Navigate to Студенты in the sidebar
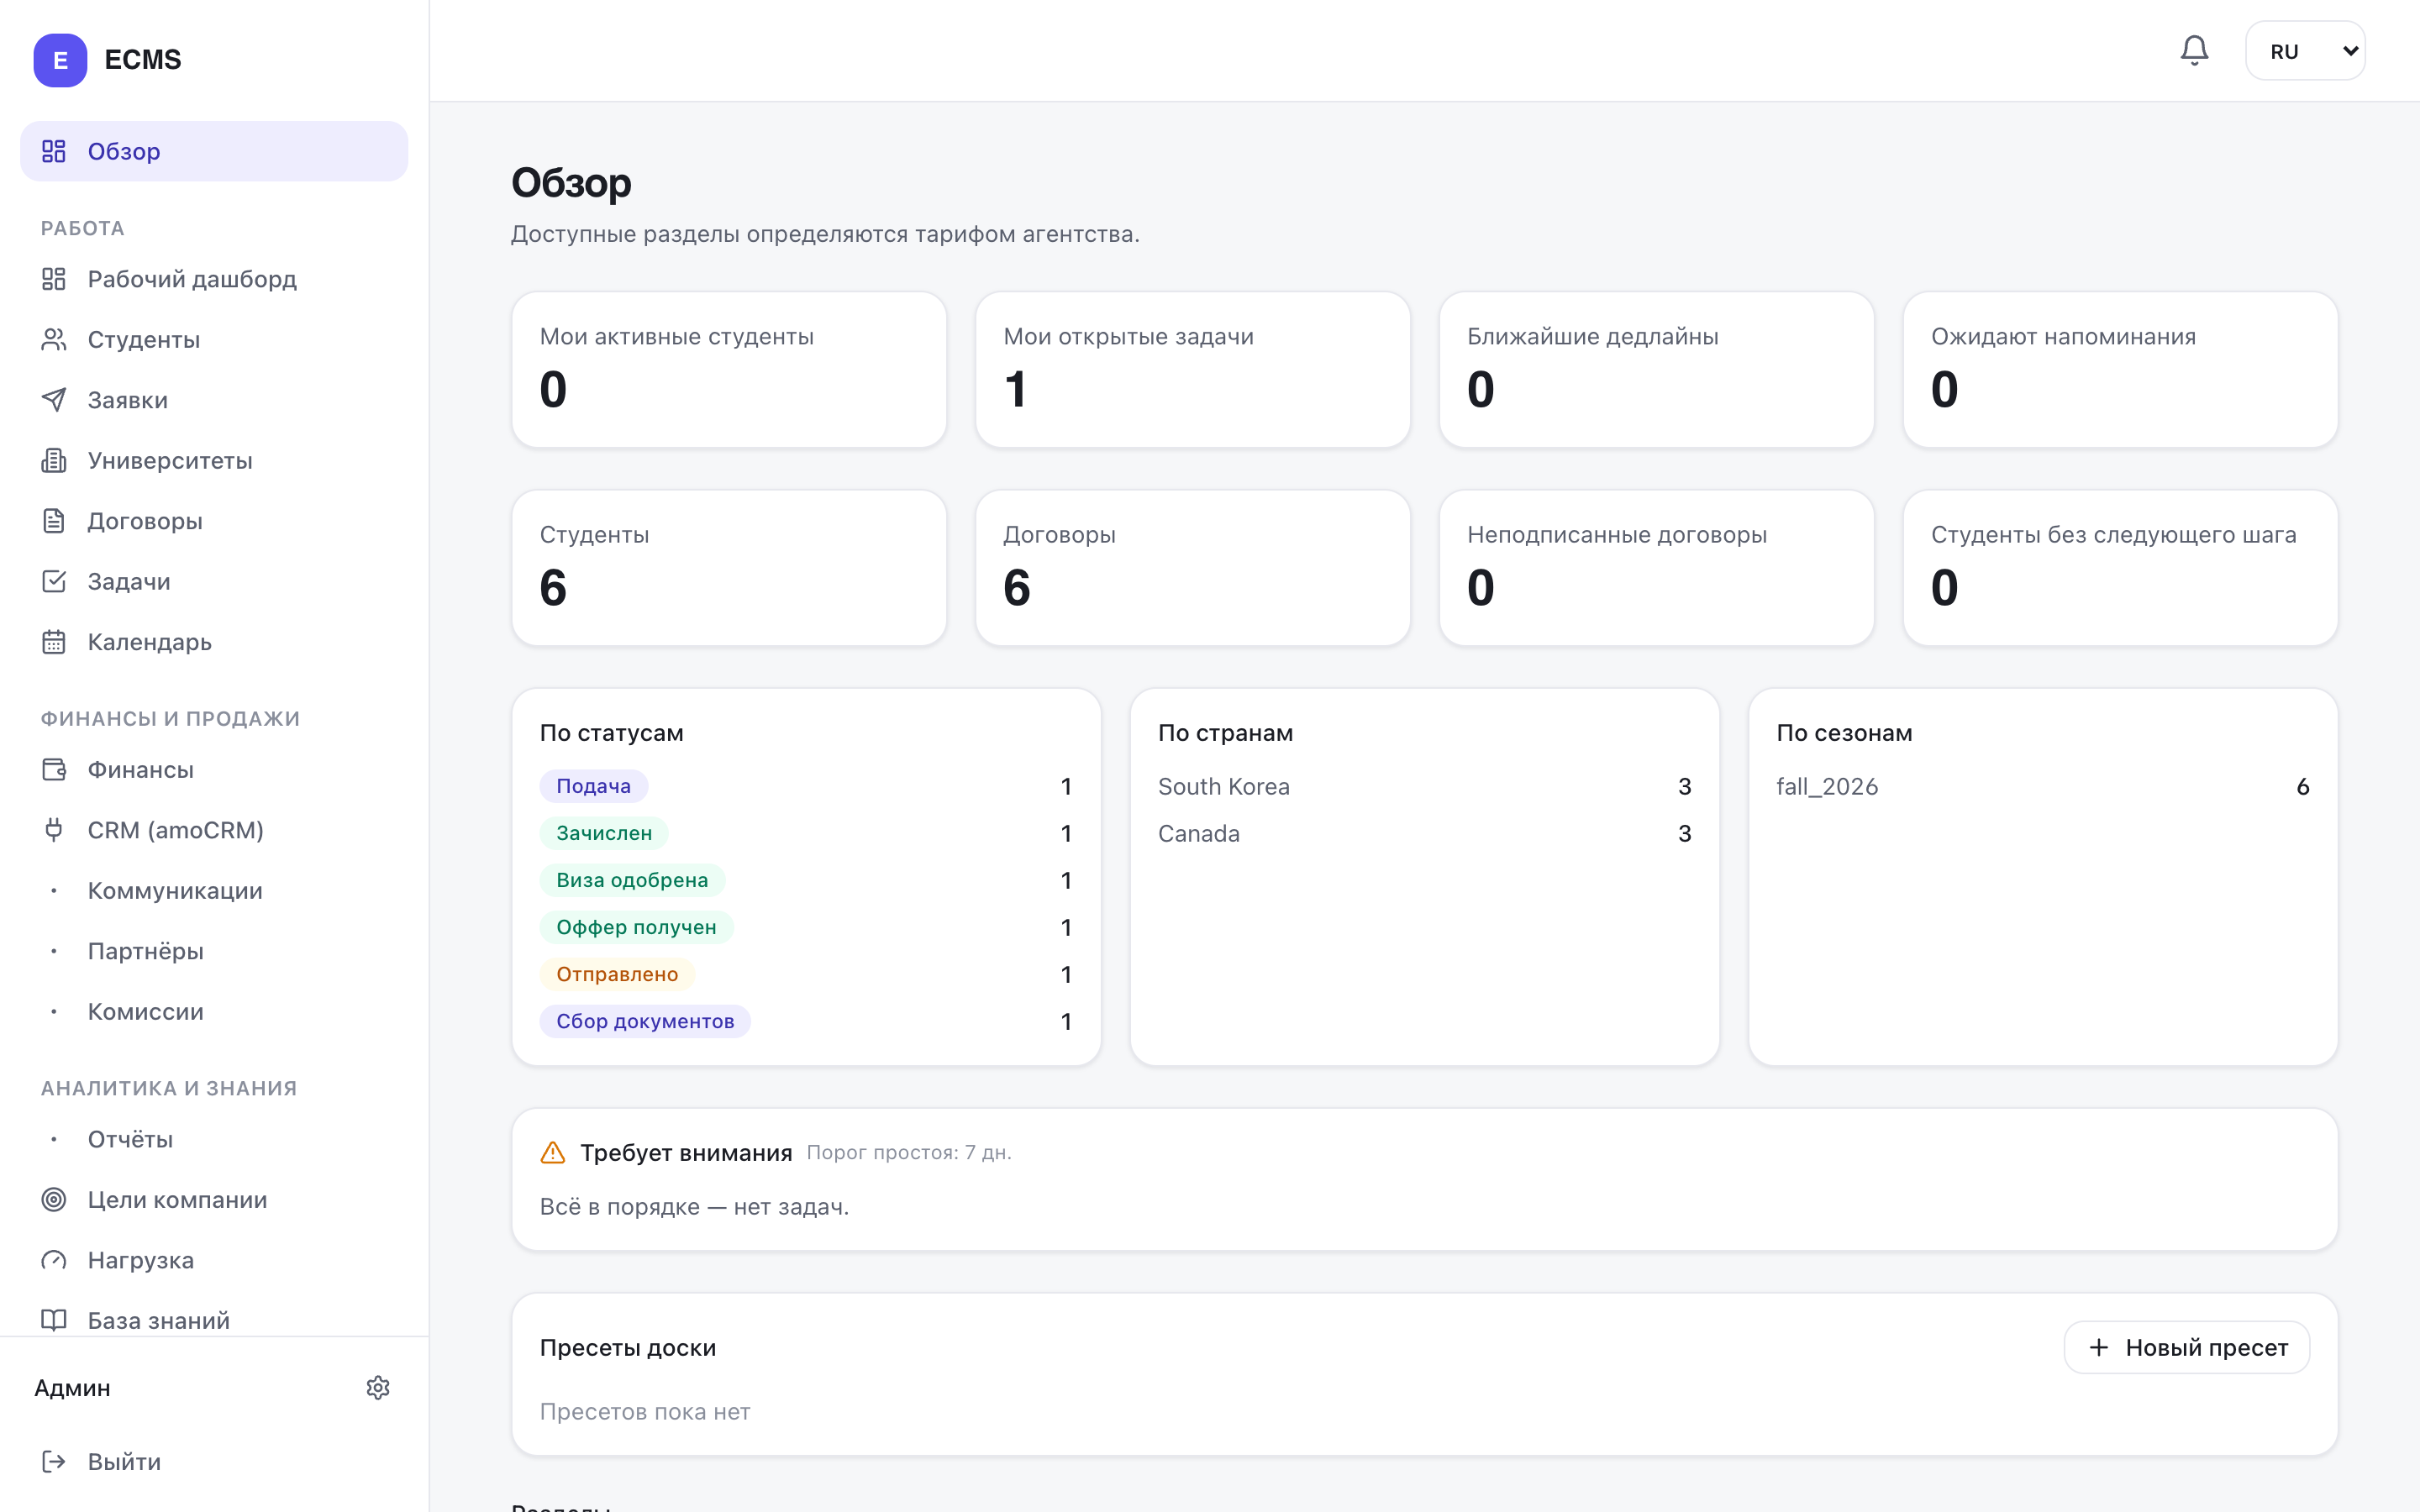2420x1512 pixels. (x=214, y=340)
